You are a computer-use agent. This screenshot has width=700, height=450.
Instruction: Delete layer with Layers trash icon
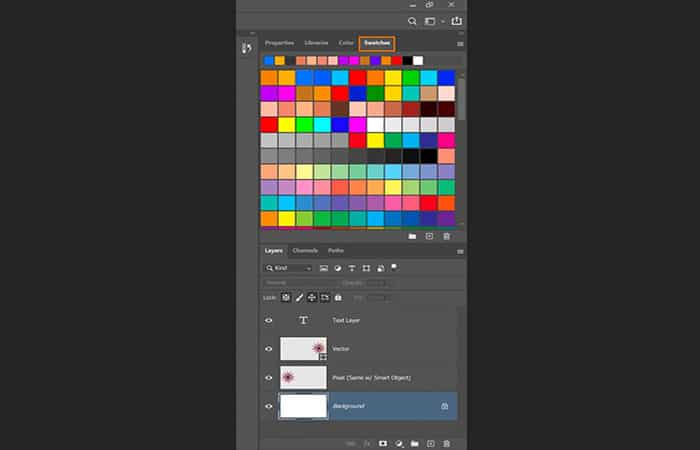(446, 444)
